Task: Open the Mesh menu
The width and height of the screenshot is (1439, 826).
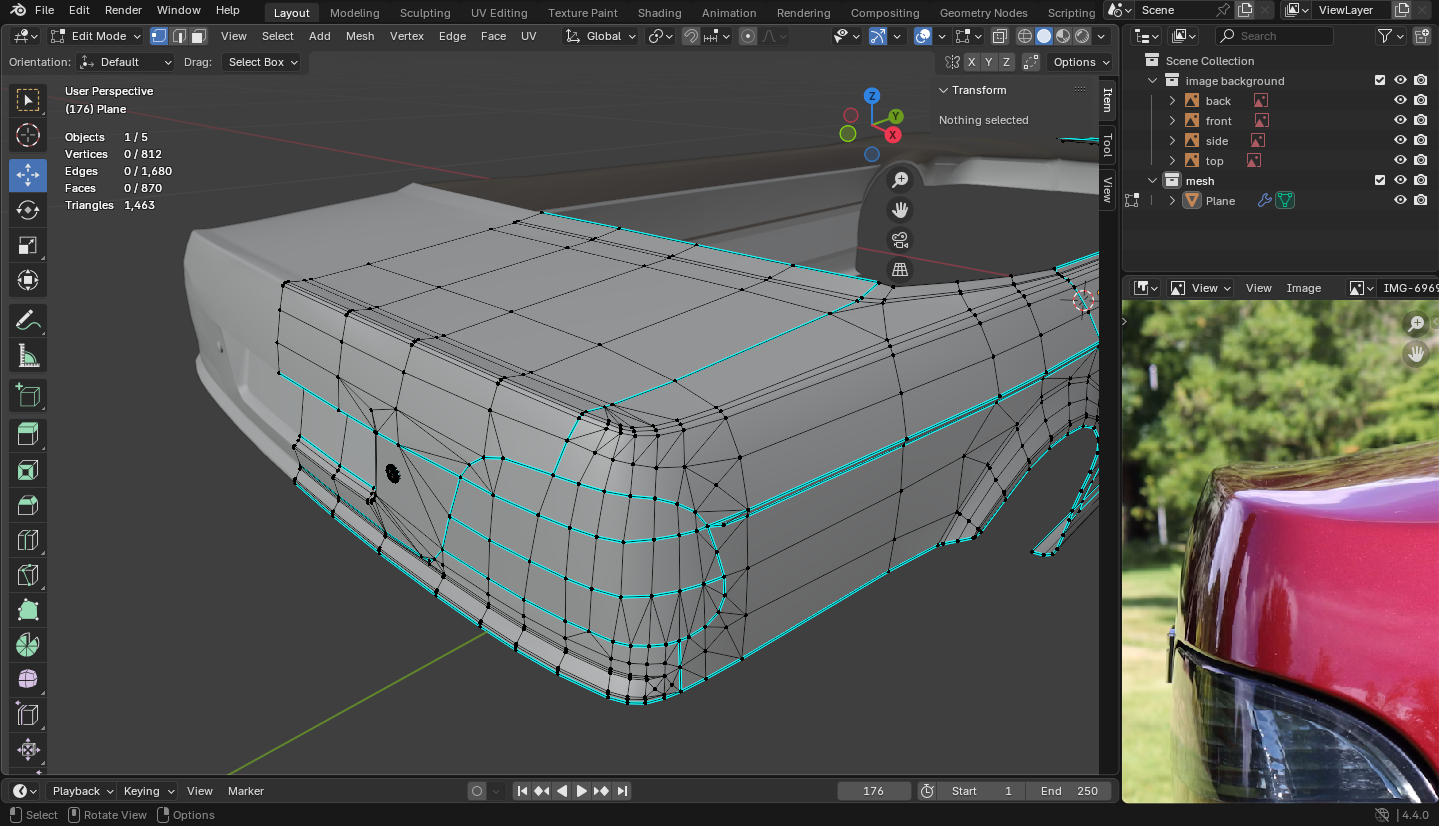Action: 360,36
